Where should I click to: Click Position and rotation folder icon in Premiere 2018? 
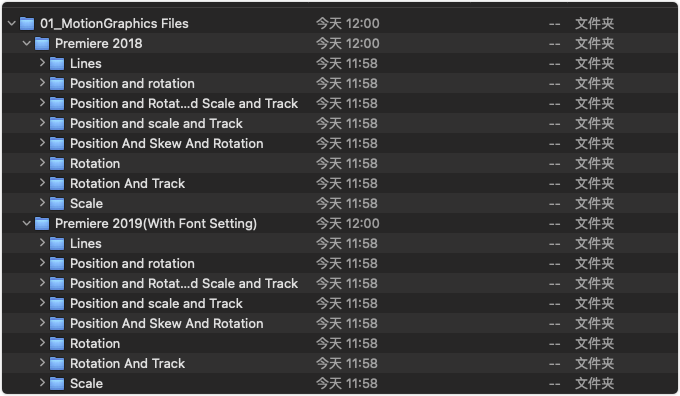coord(57,83)
